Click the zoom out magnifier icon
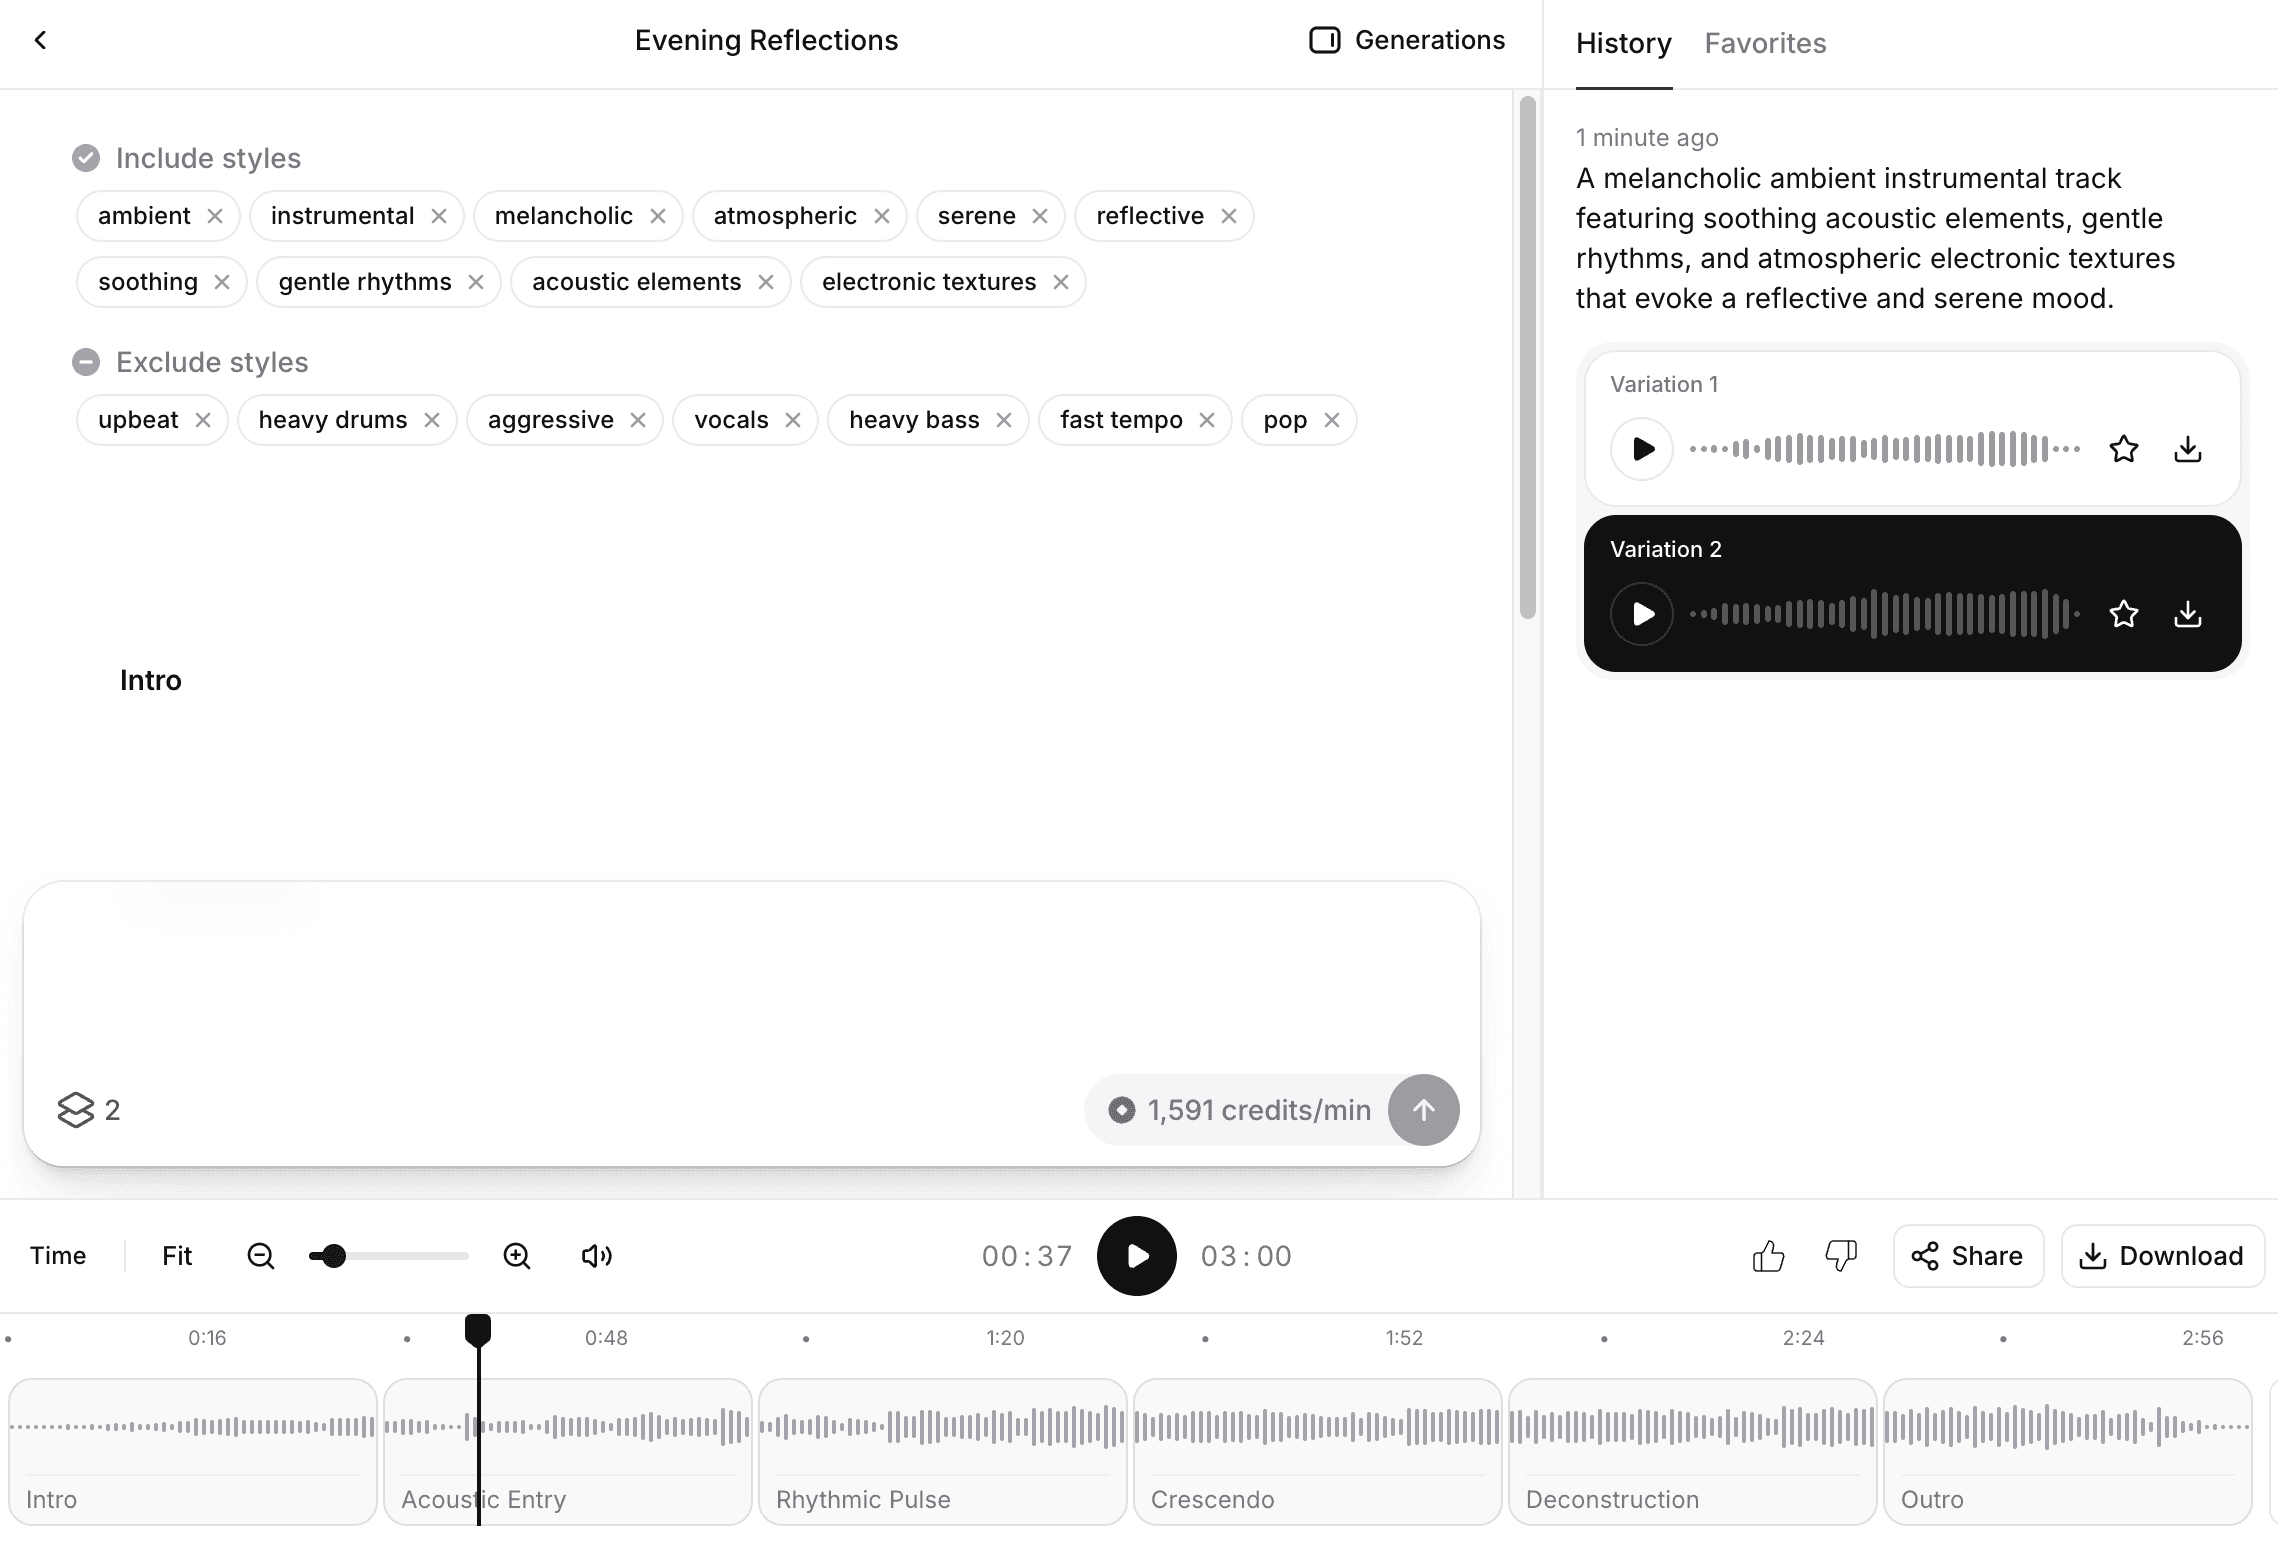Viewport: 2278px width, 1560px height. click(x=260, y=1256)
